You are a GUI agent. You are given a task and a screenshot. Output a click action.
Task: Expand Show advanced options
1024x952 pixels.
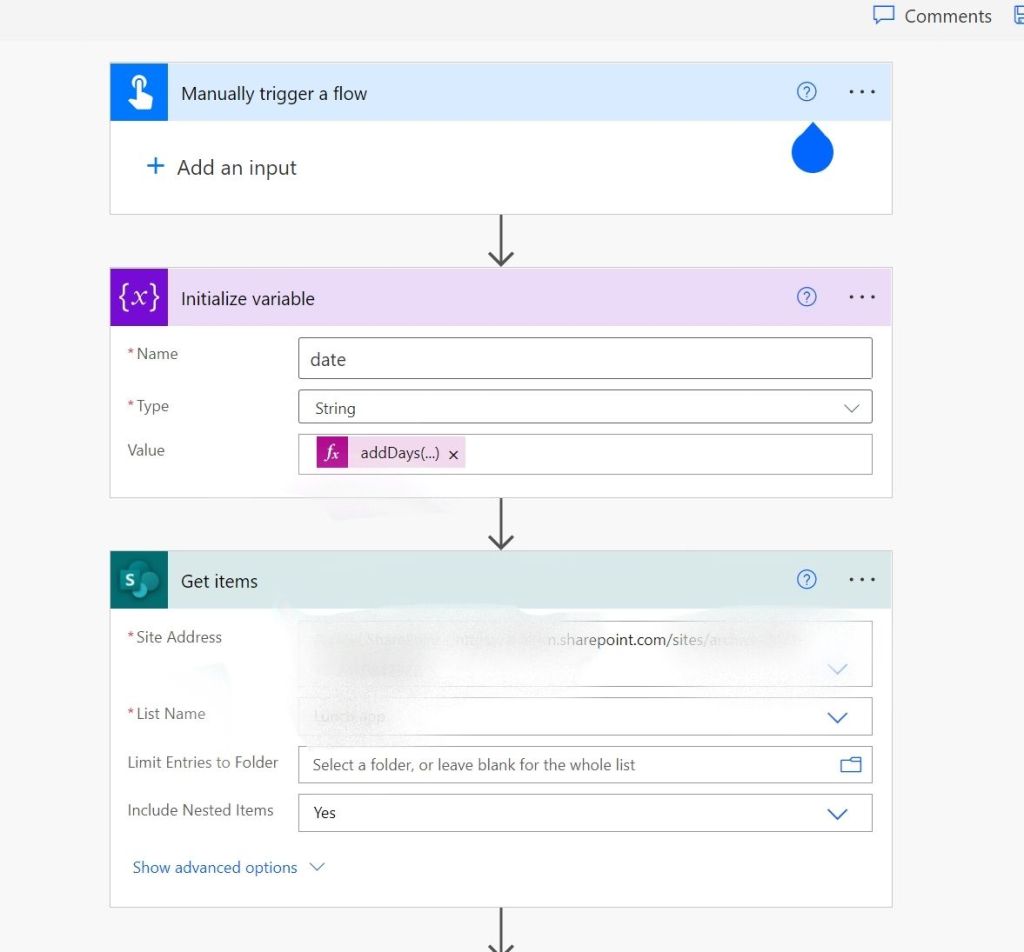(229, 867)
